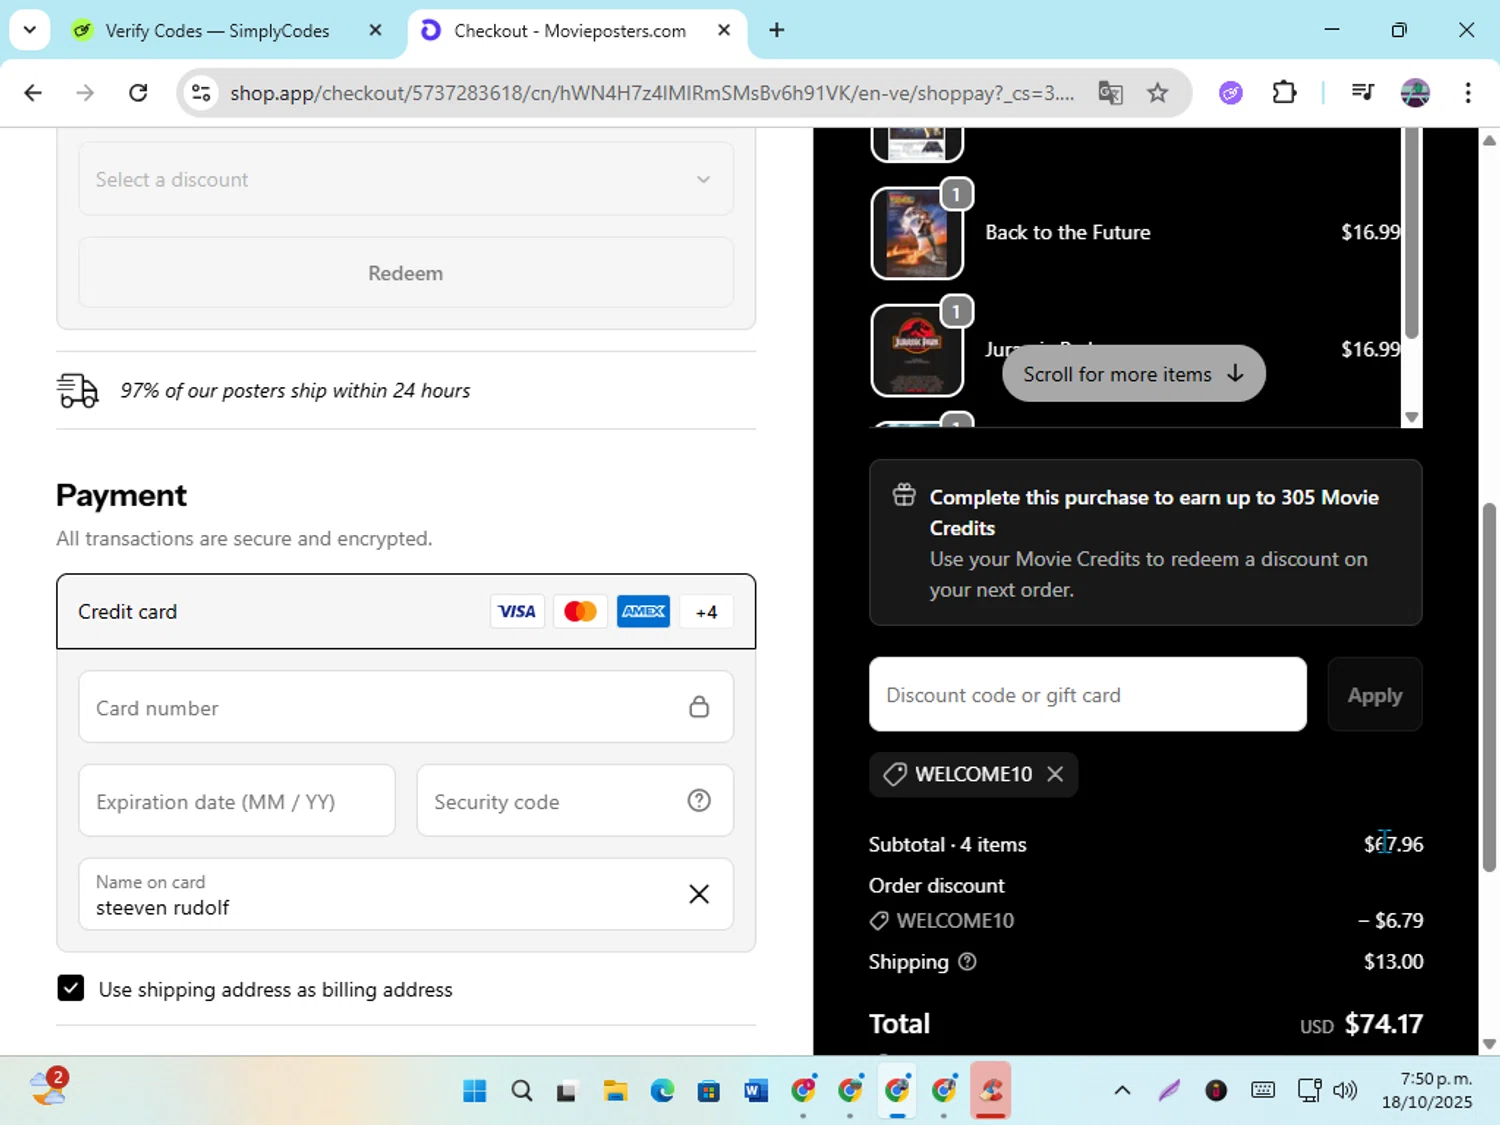Image resolution: width=1500 pixels, height=1125 pixels.
Task: Open the site information icon in address bar
Action: (201, 93)
